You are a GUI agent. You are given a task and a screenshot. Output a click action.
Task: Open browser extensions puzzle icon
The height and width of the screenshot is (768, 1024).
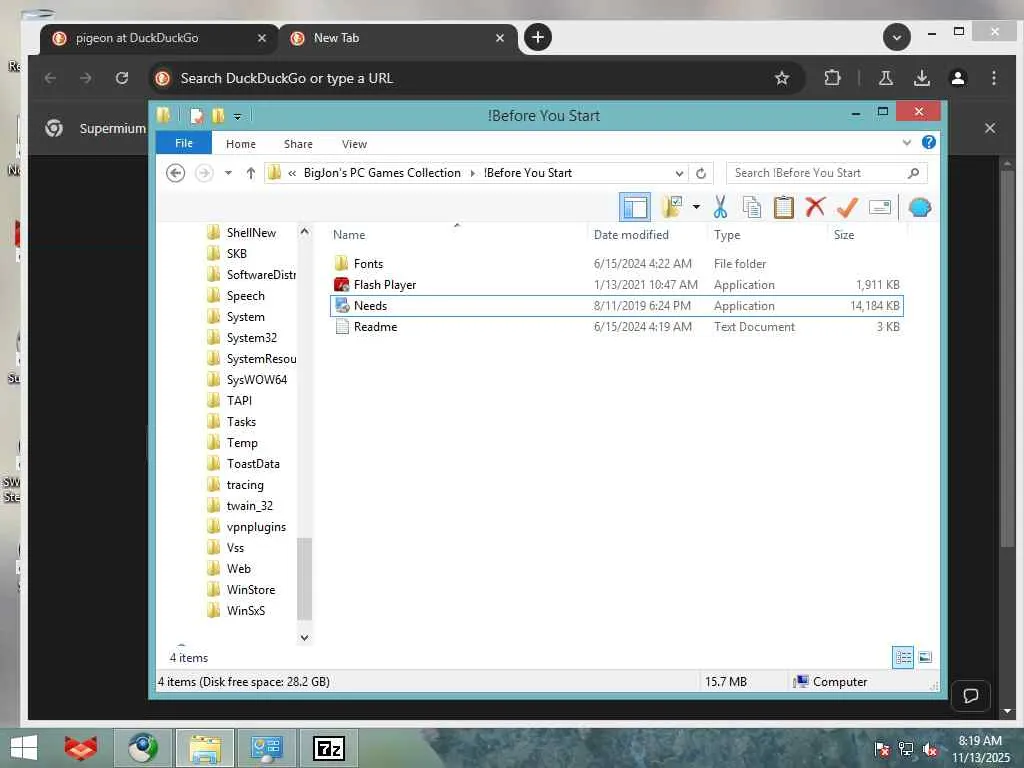pos(832,78)
